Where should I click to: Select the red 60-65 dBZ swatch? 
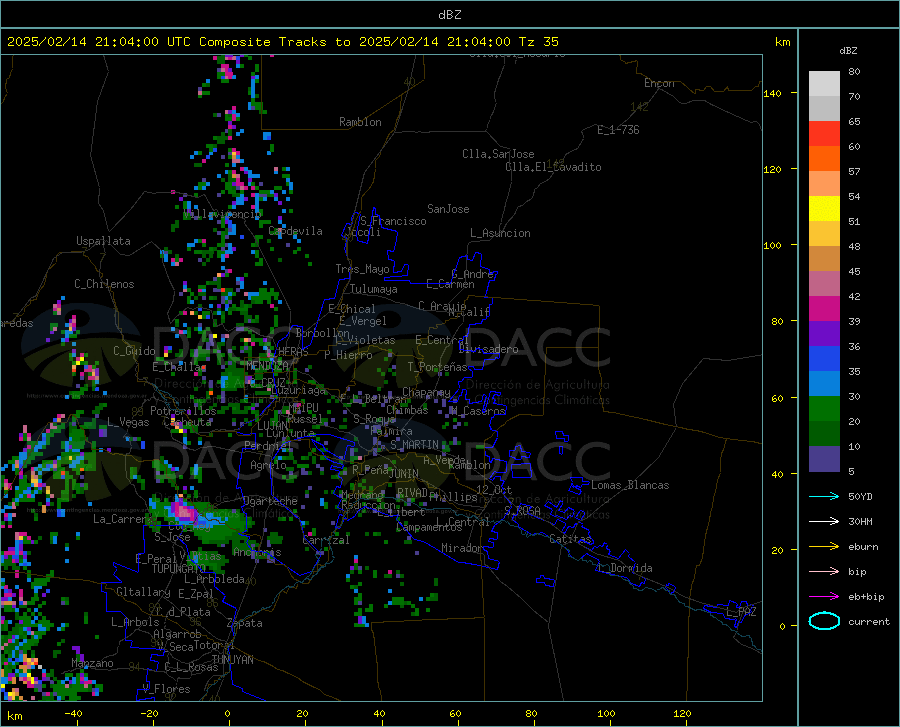pos(824,134)
